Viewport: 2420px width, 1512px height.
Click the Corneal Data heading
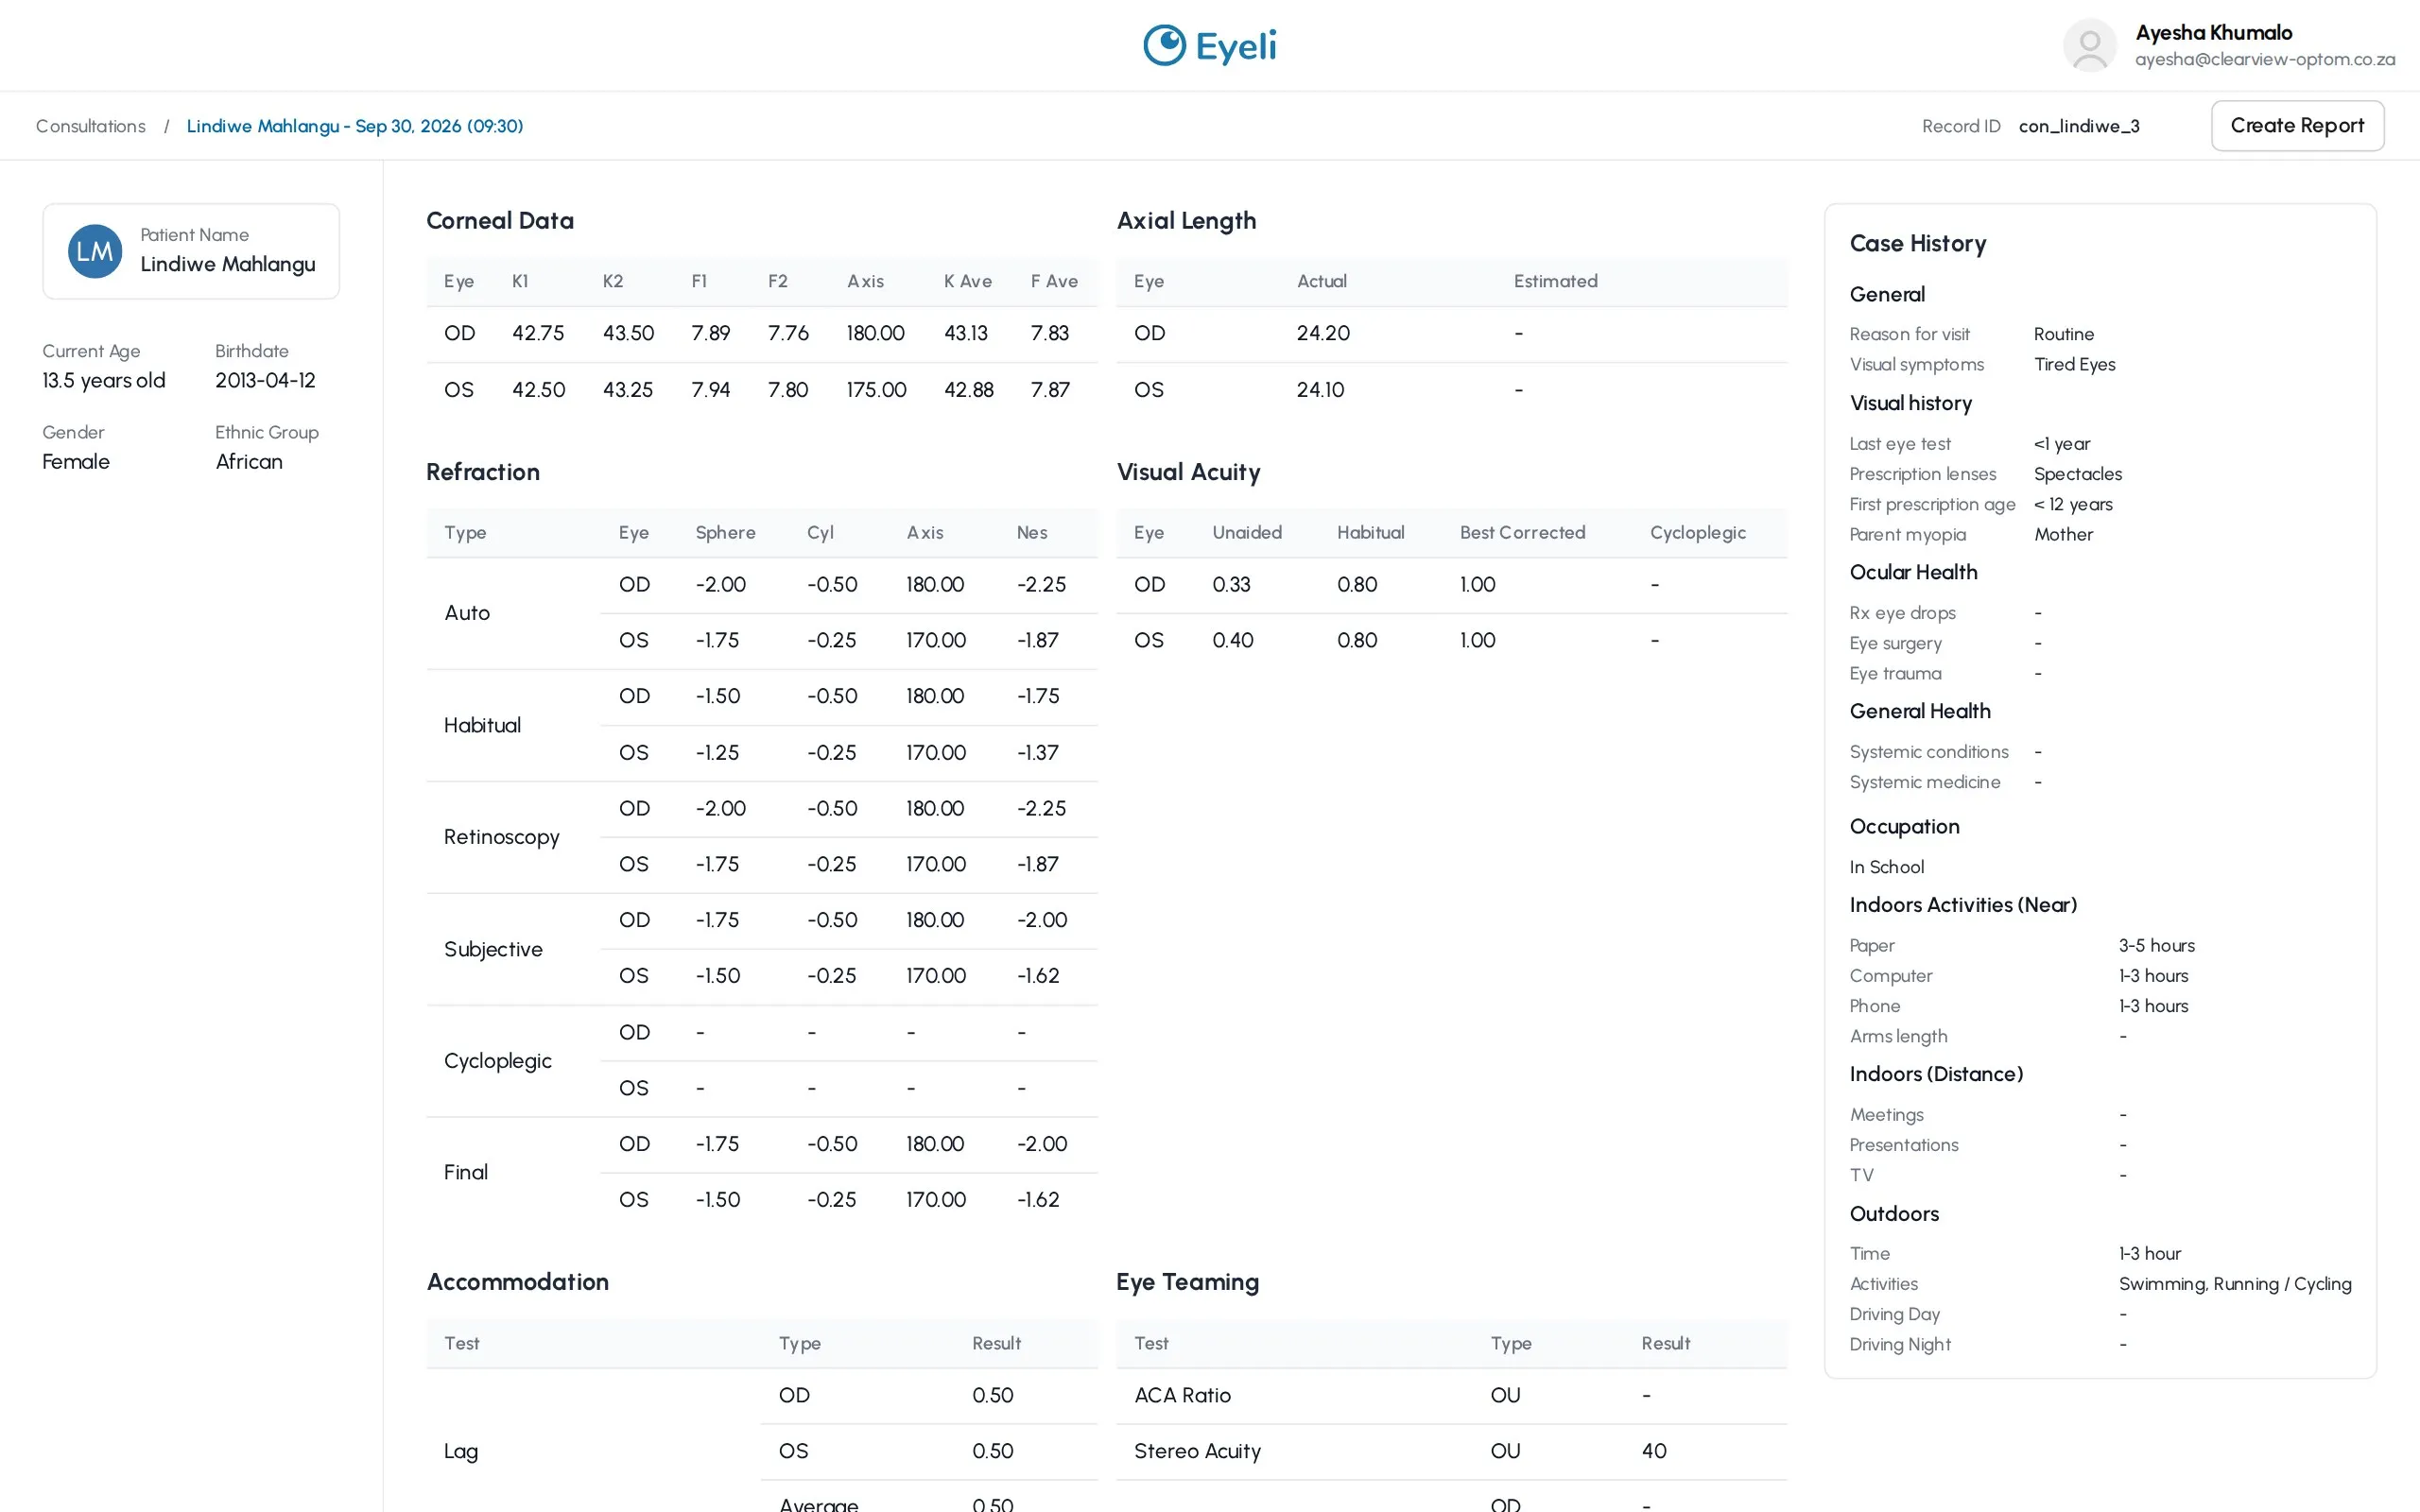pos(500,220)
